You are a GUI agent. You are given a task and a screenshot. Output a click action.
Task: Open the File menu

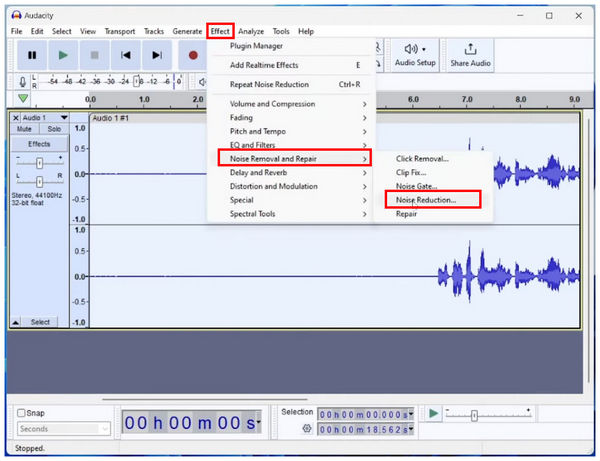tap(17, 31)
